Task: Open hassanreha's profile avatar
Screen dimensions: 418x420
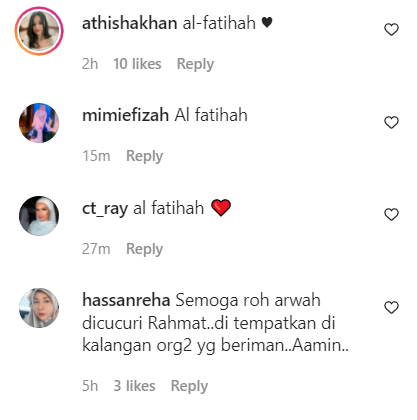Action: 39,308
